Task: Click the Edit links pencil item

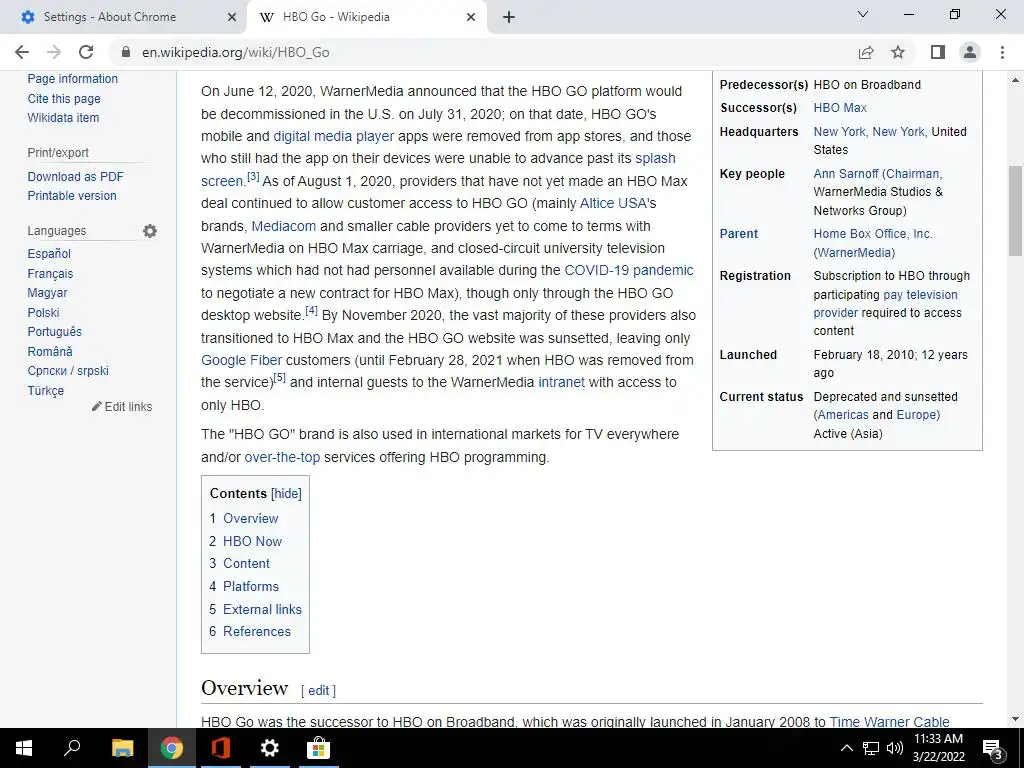Action: 122,407
